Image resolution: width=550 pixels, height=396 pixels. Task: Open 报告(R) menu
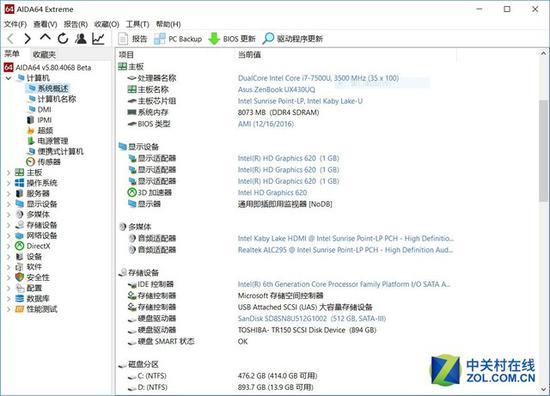[76, 24]
